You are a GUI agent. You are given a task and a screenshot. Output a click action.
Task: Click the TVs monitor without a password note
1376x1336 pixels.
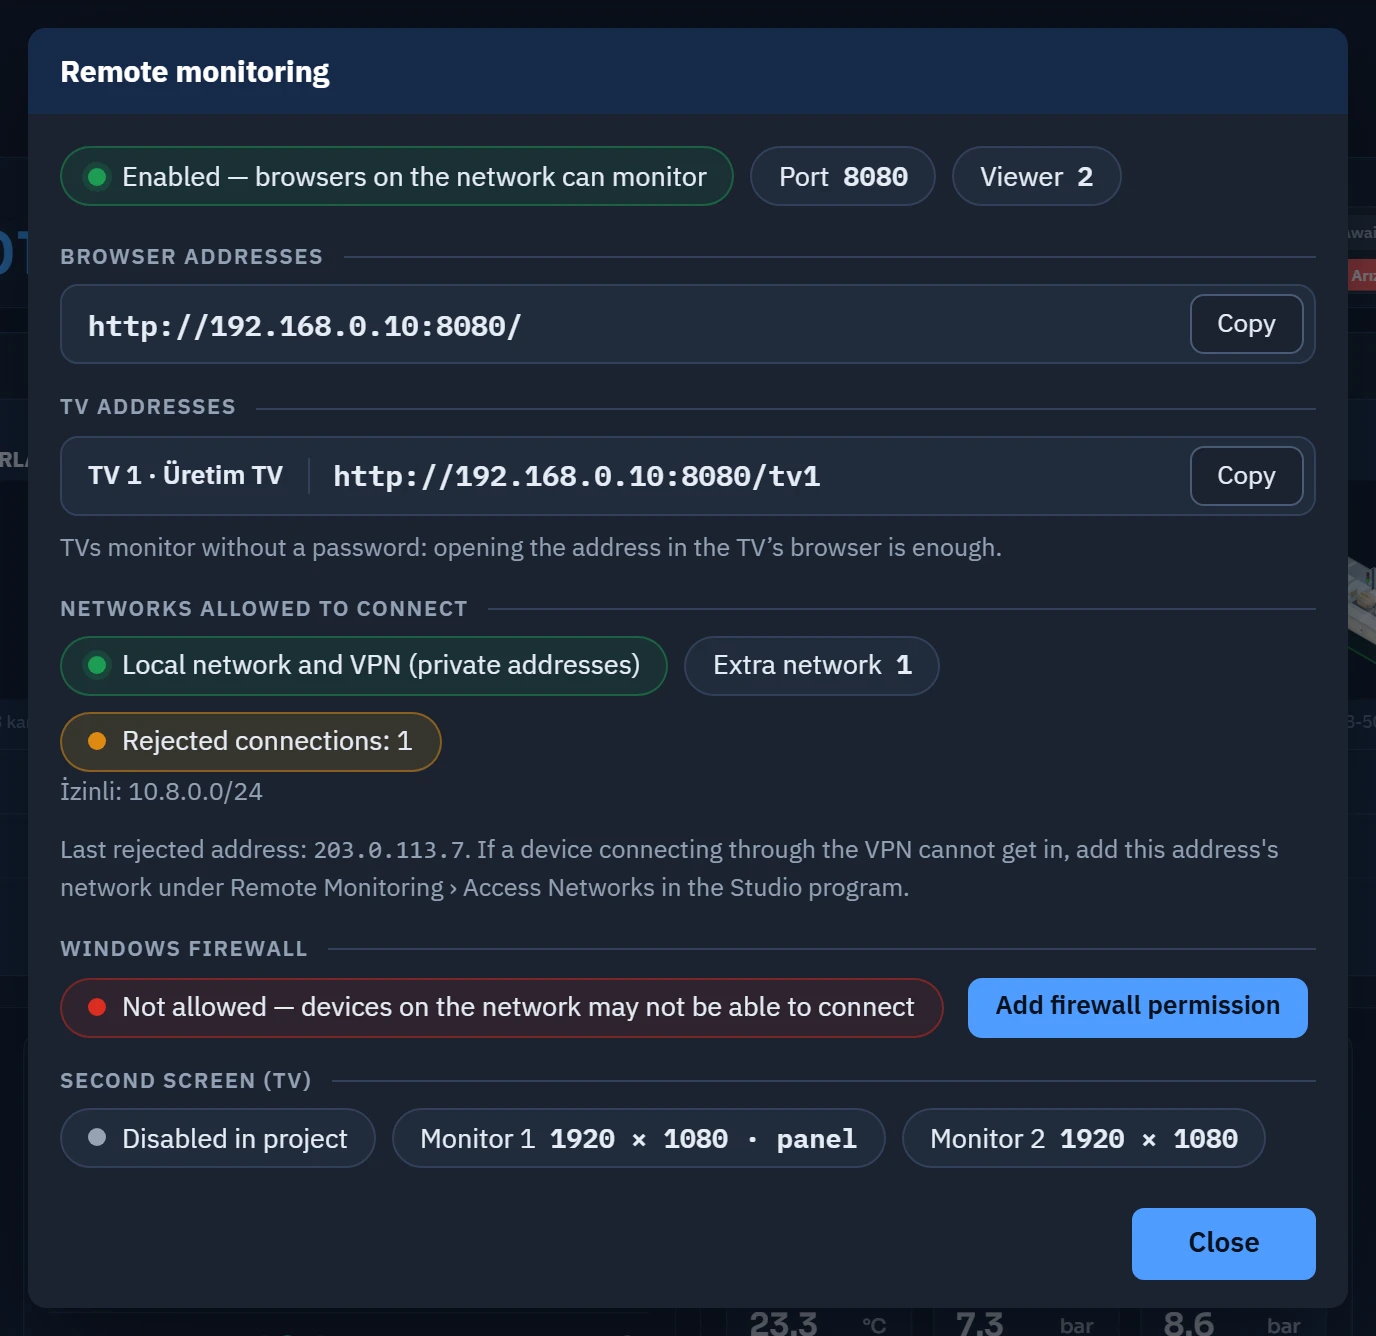pyautogui.click(x=531, y=548)
